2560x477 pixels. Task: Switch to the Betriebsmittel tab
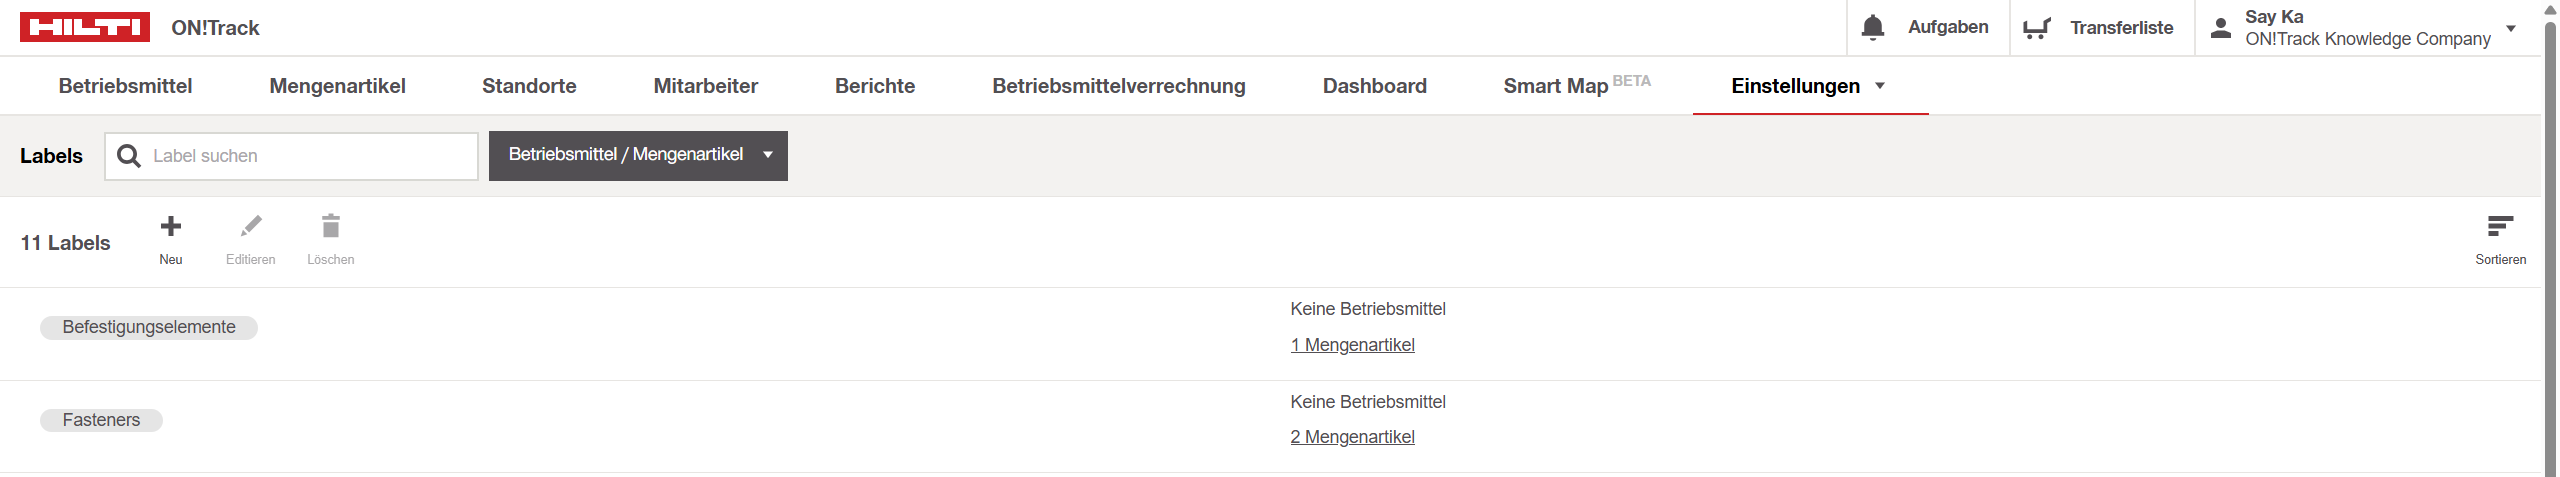[125, 86]
